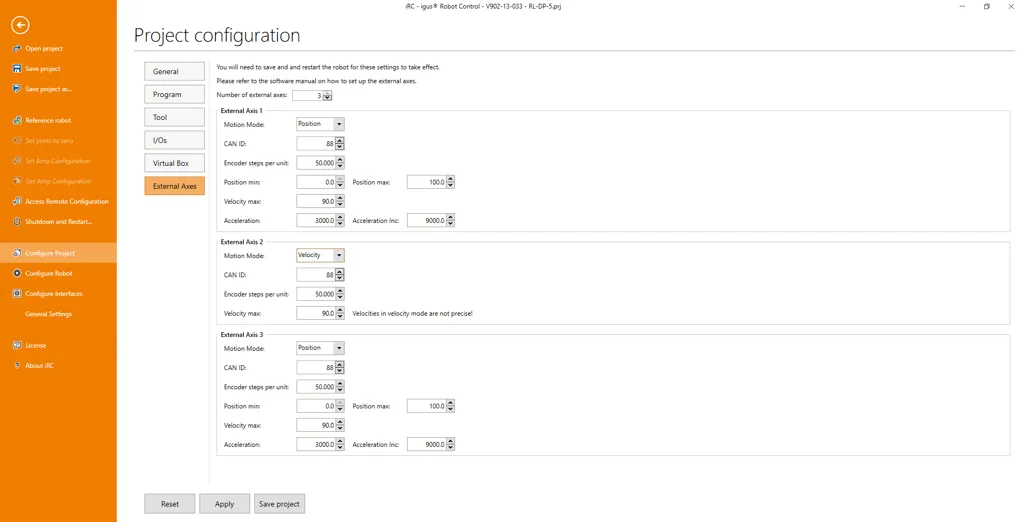The image size is (1022, 522).
Task: Expand External Axis 1 Motion Mode dropdown
Action: point(339,124)
